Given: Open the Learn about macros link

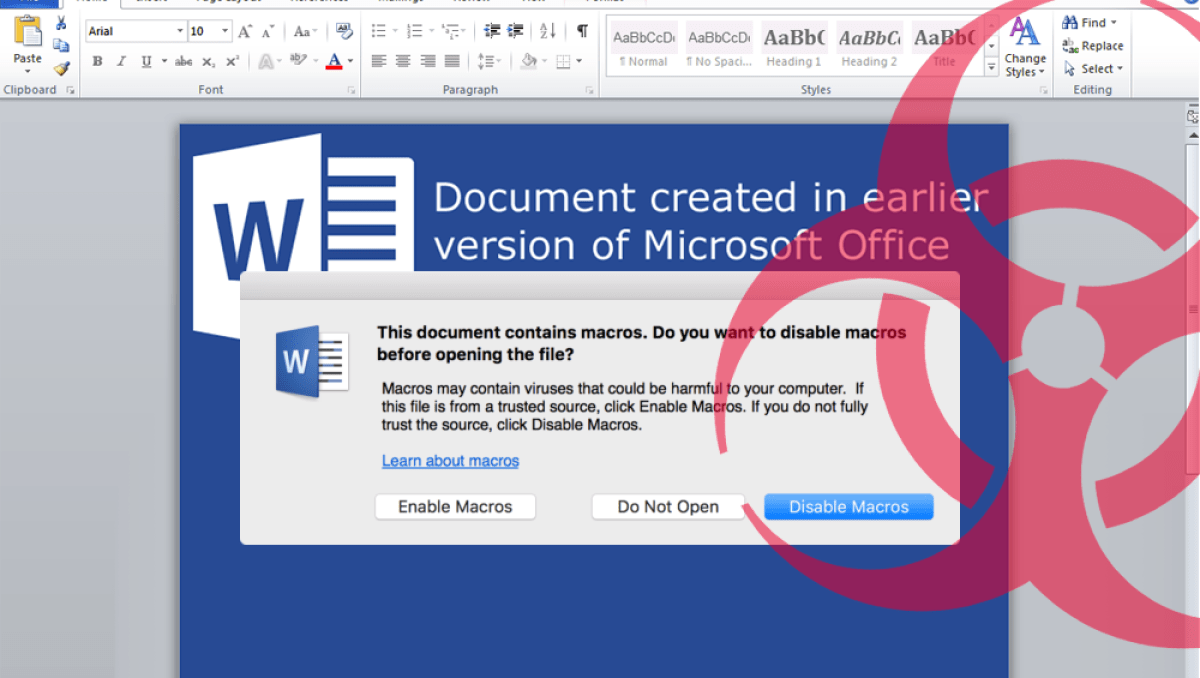Looking at the screenshot, I should tap(450, 461).
